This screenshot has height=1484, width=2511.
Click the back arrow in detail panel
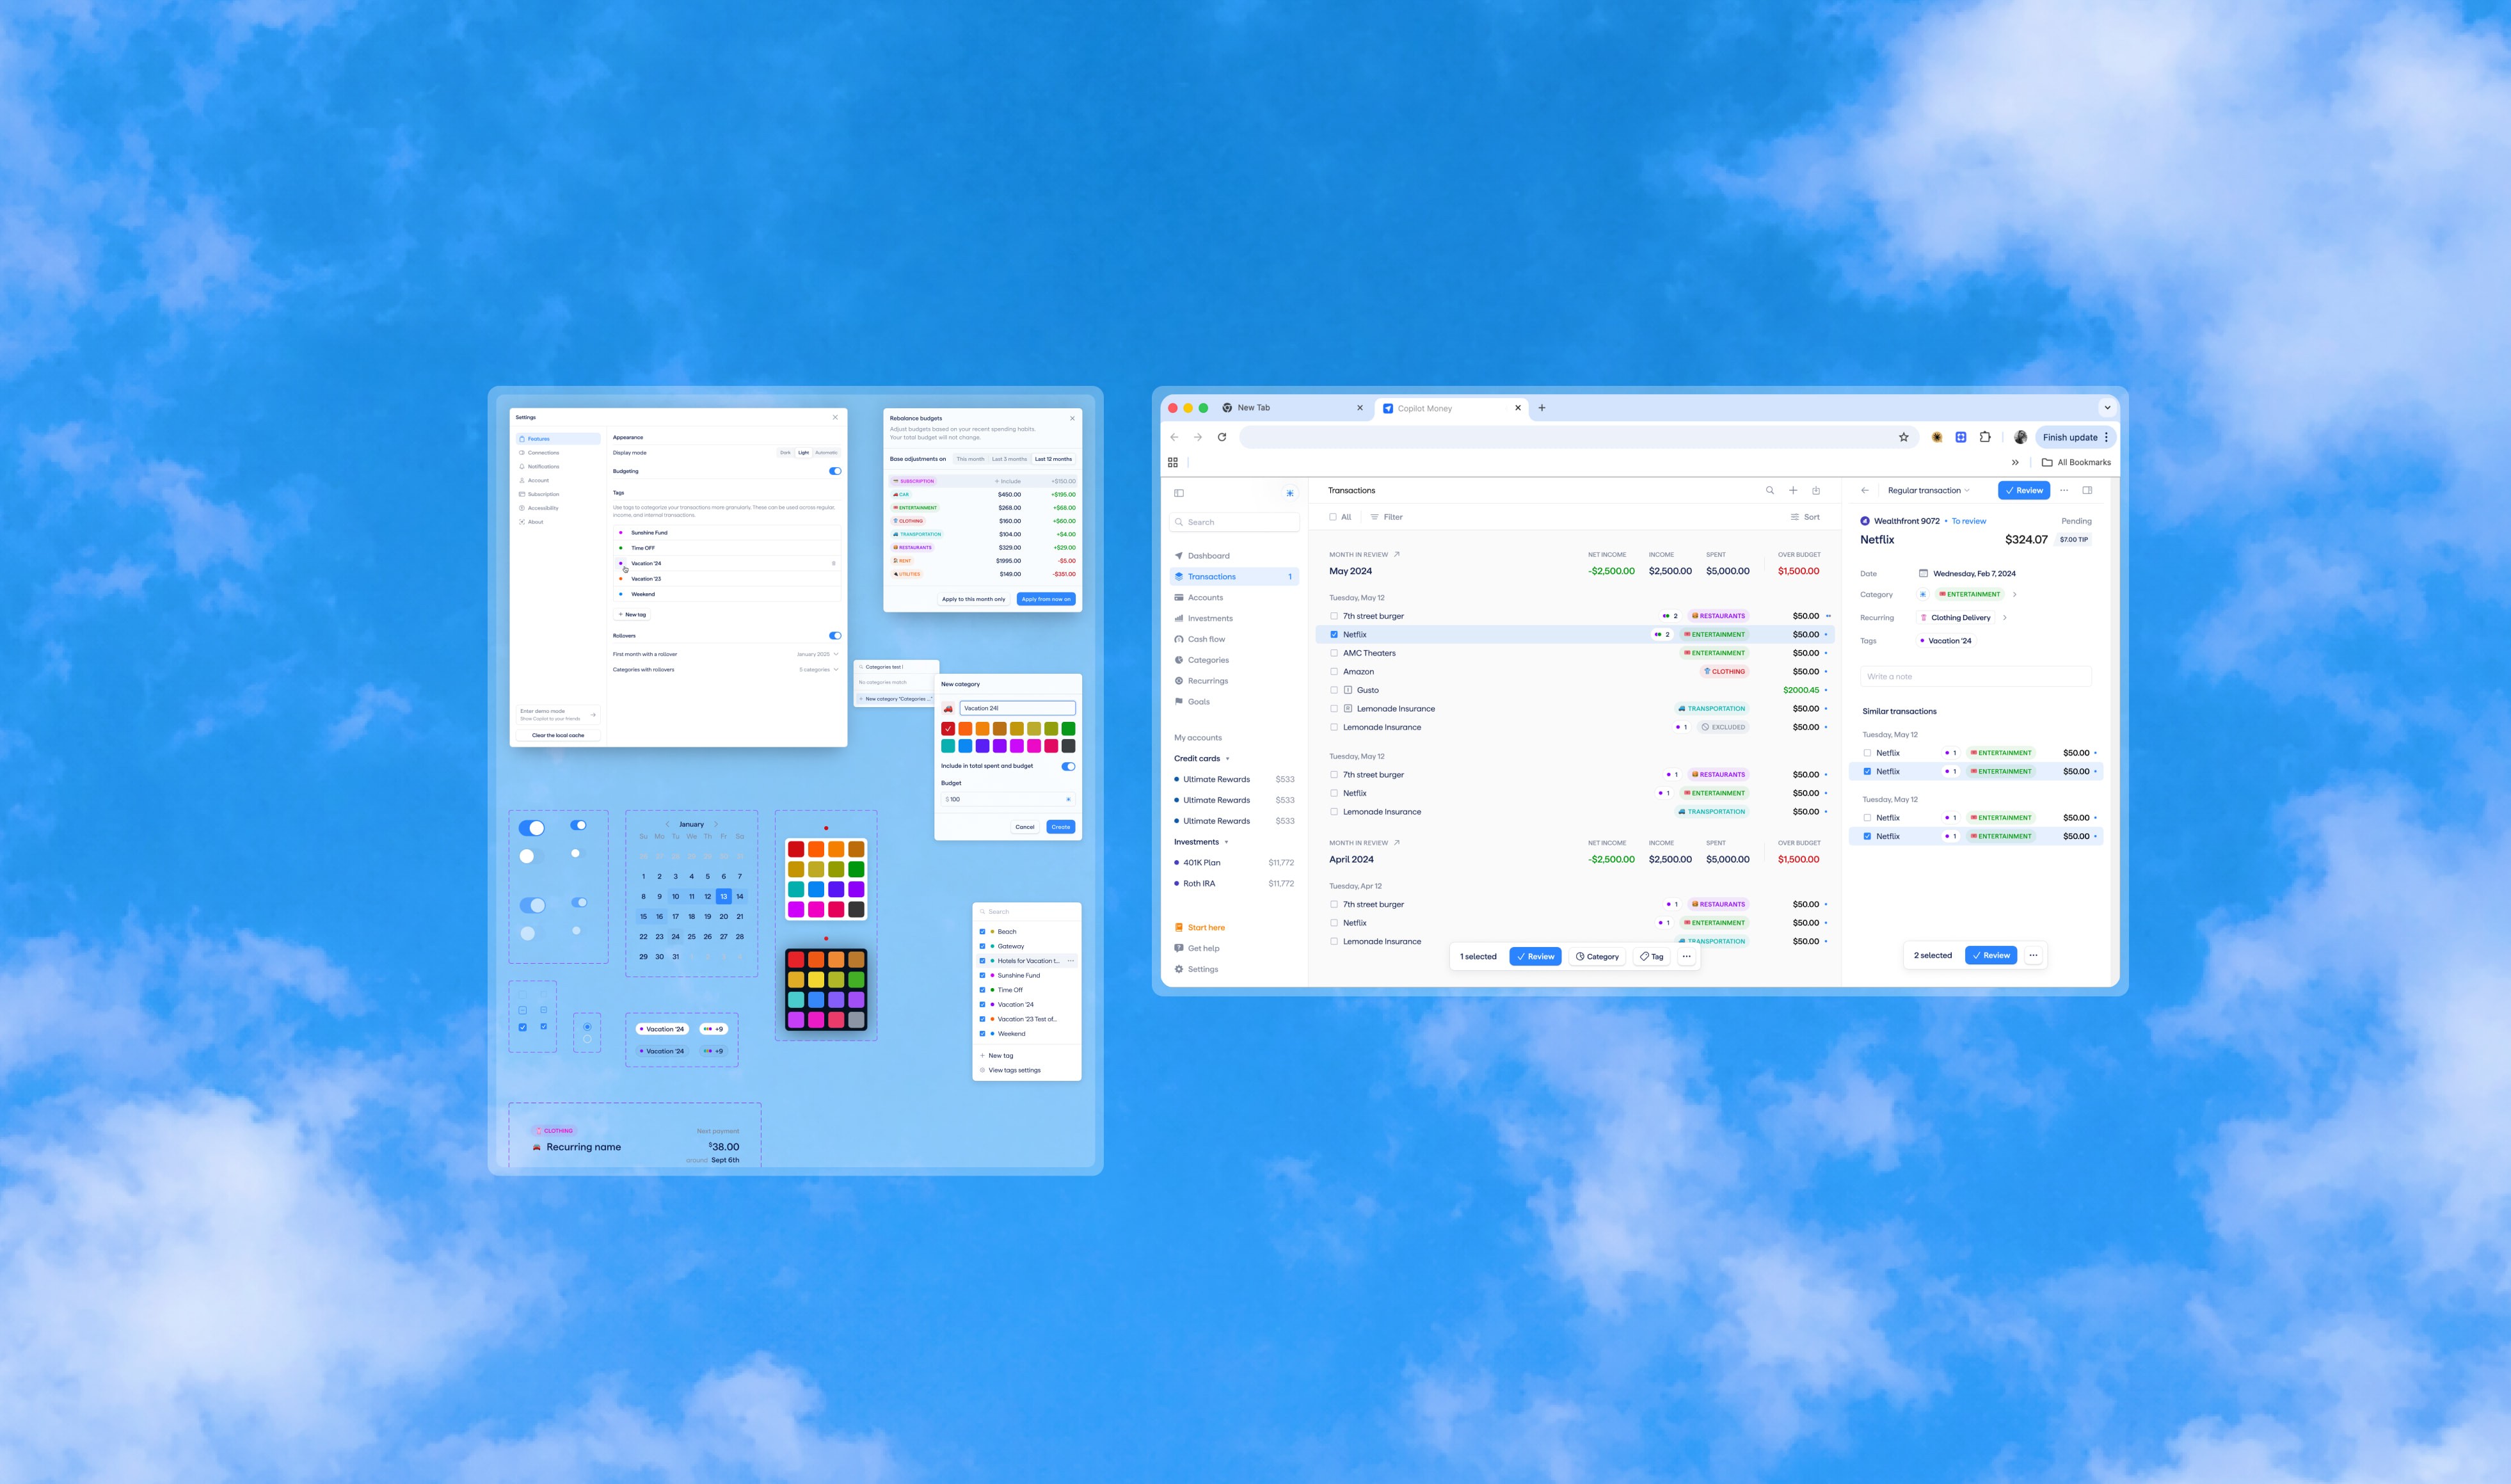[x=1864, y=490]
